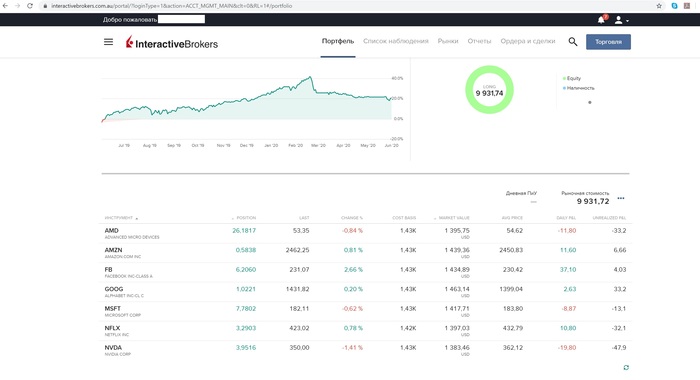Toggle the Наличность legend entry
This screenshot has width=700, height=380.
click(578, 88)
